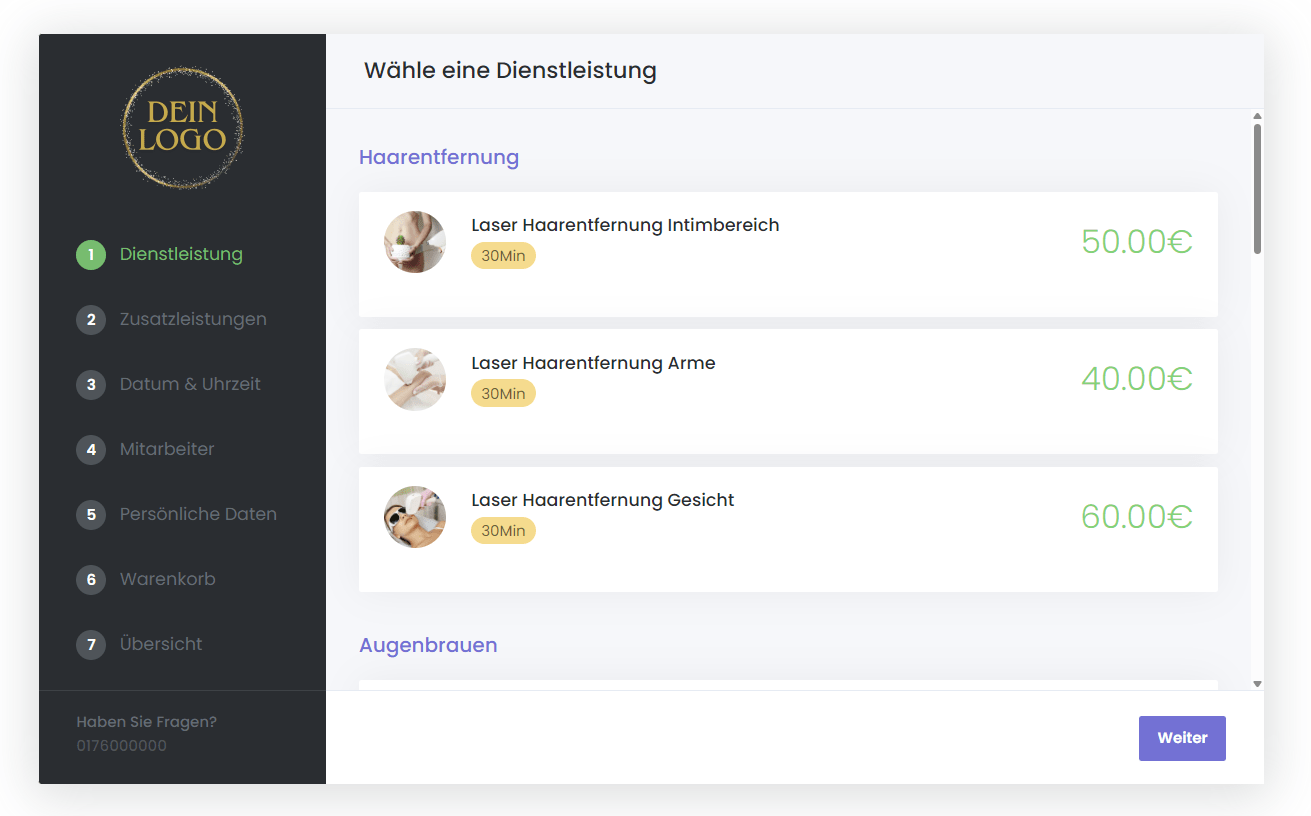Screen dimensions: 1311x816
Task: Click the Dein Logo emblem
Action: 182,128
